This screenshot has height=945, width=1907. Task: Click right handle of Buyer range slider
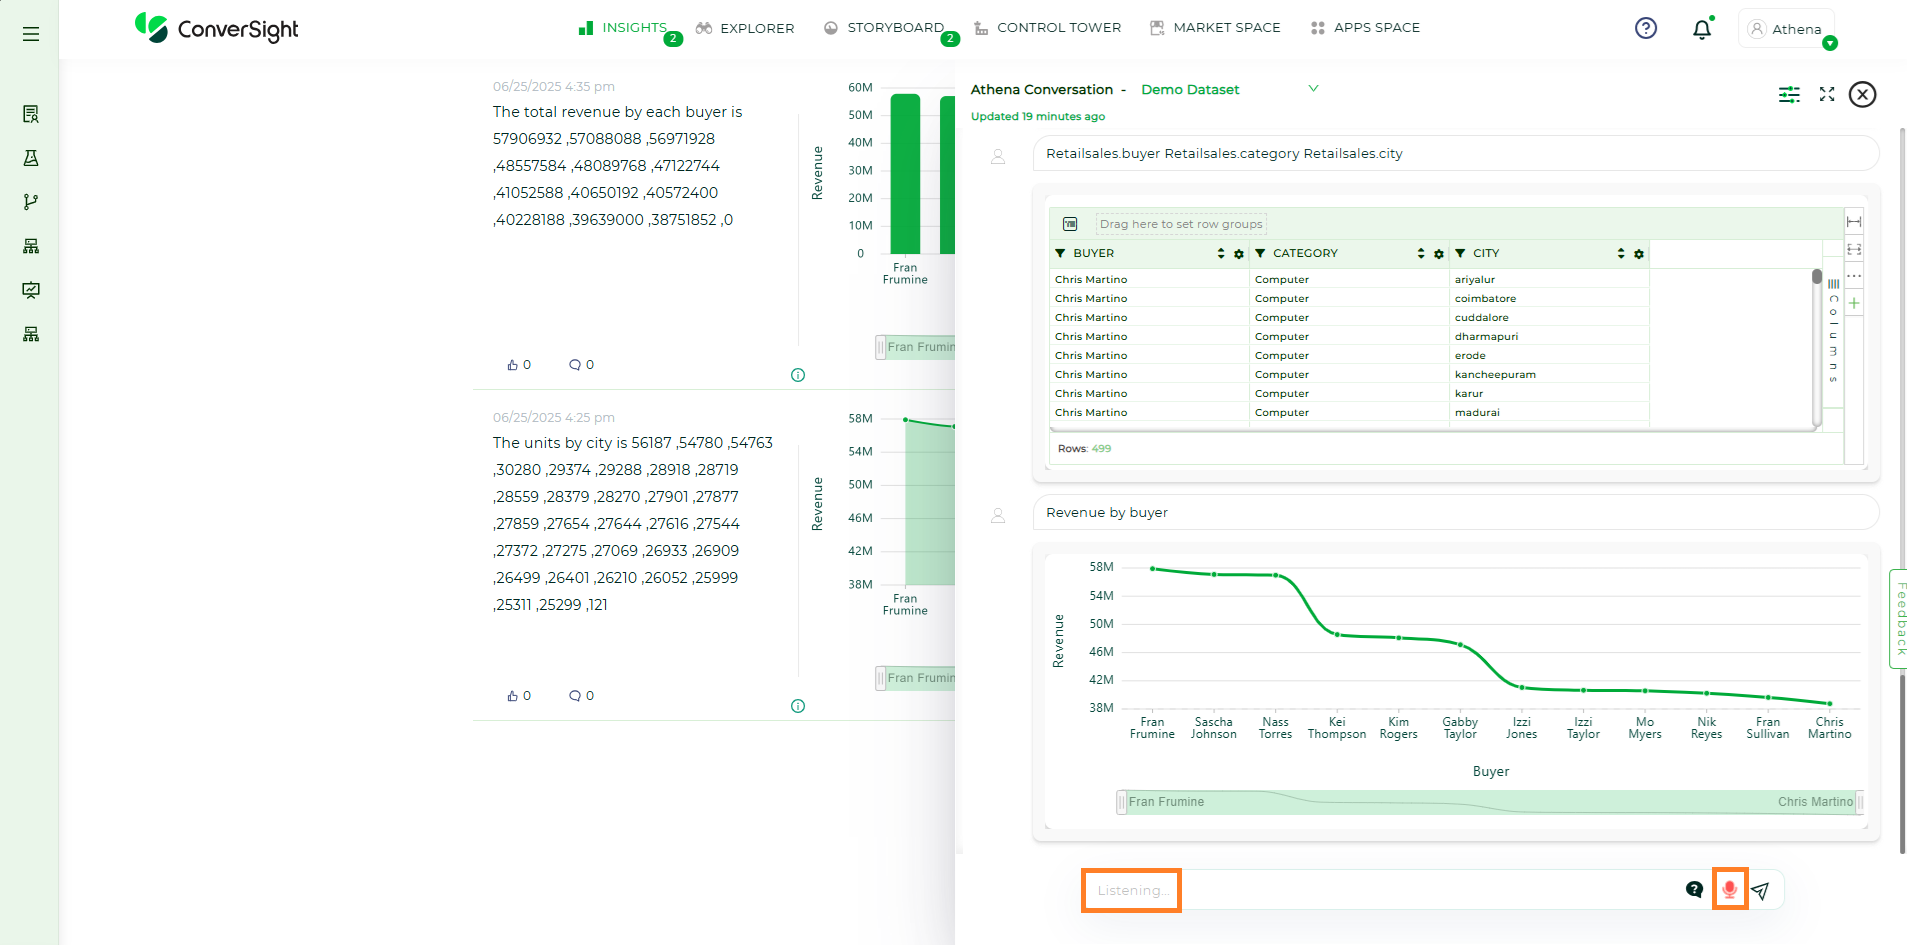click(1860, 802)
